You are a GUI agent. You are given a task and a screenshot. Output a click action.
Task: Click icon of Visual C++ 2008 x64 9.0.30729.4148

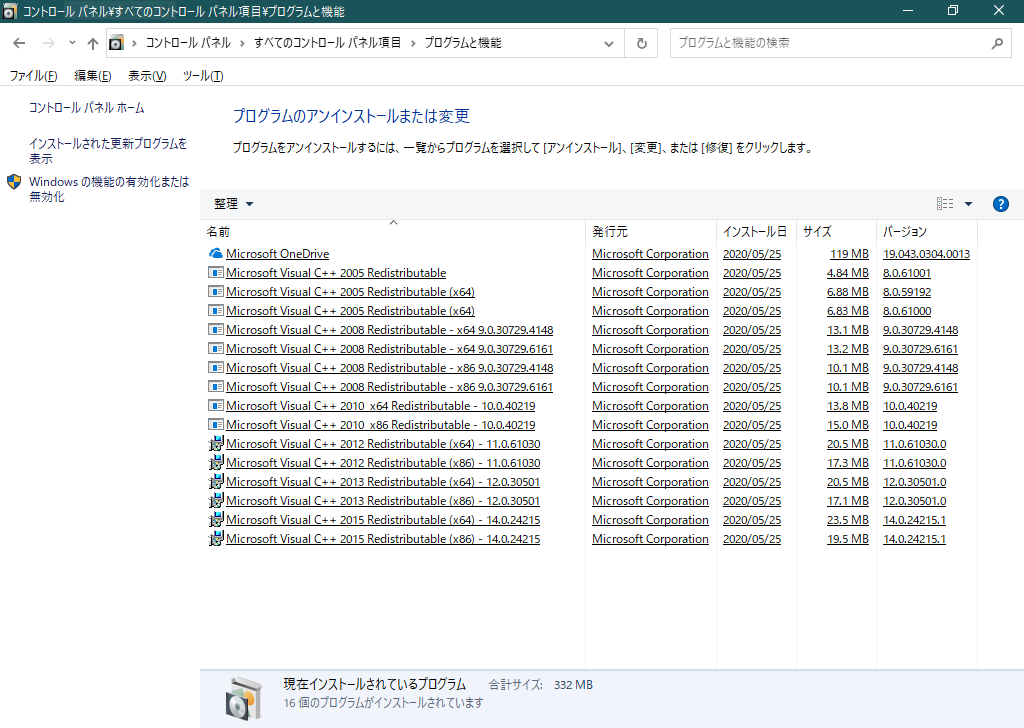pyautogui.click(x=216, y=329)
